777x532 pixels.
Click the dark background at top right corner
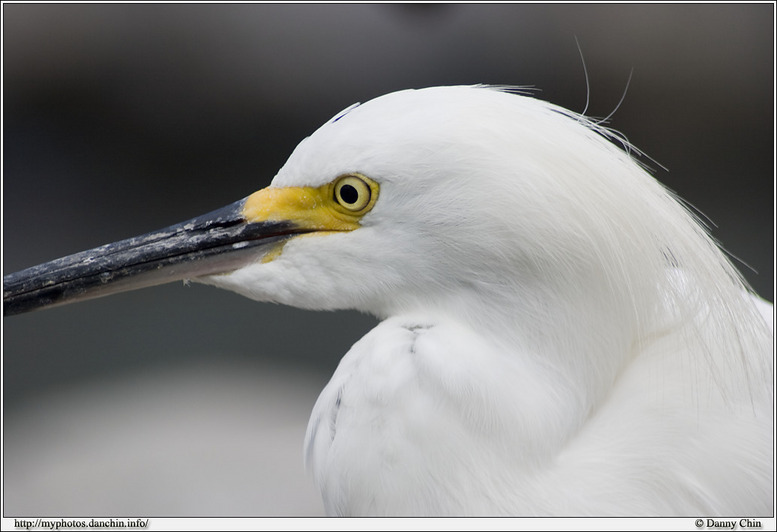720,50
